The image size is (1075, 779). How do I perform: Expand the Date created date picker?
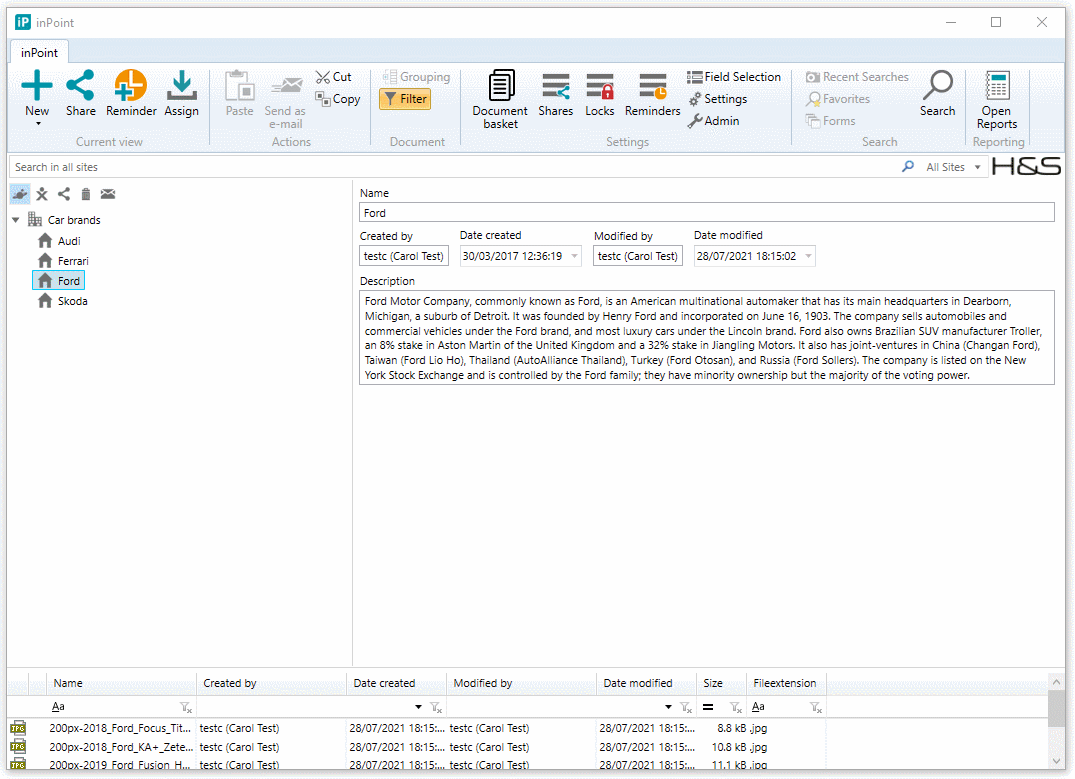tap(574, 257)
